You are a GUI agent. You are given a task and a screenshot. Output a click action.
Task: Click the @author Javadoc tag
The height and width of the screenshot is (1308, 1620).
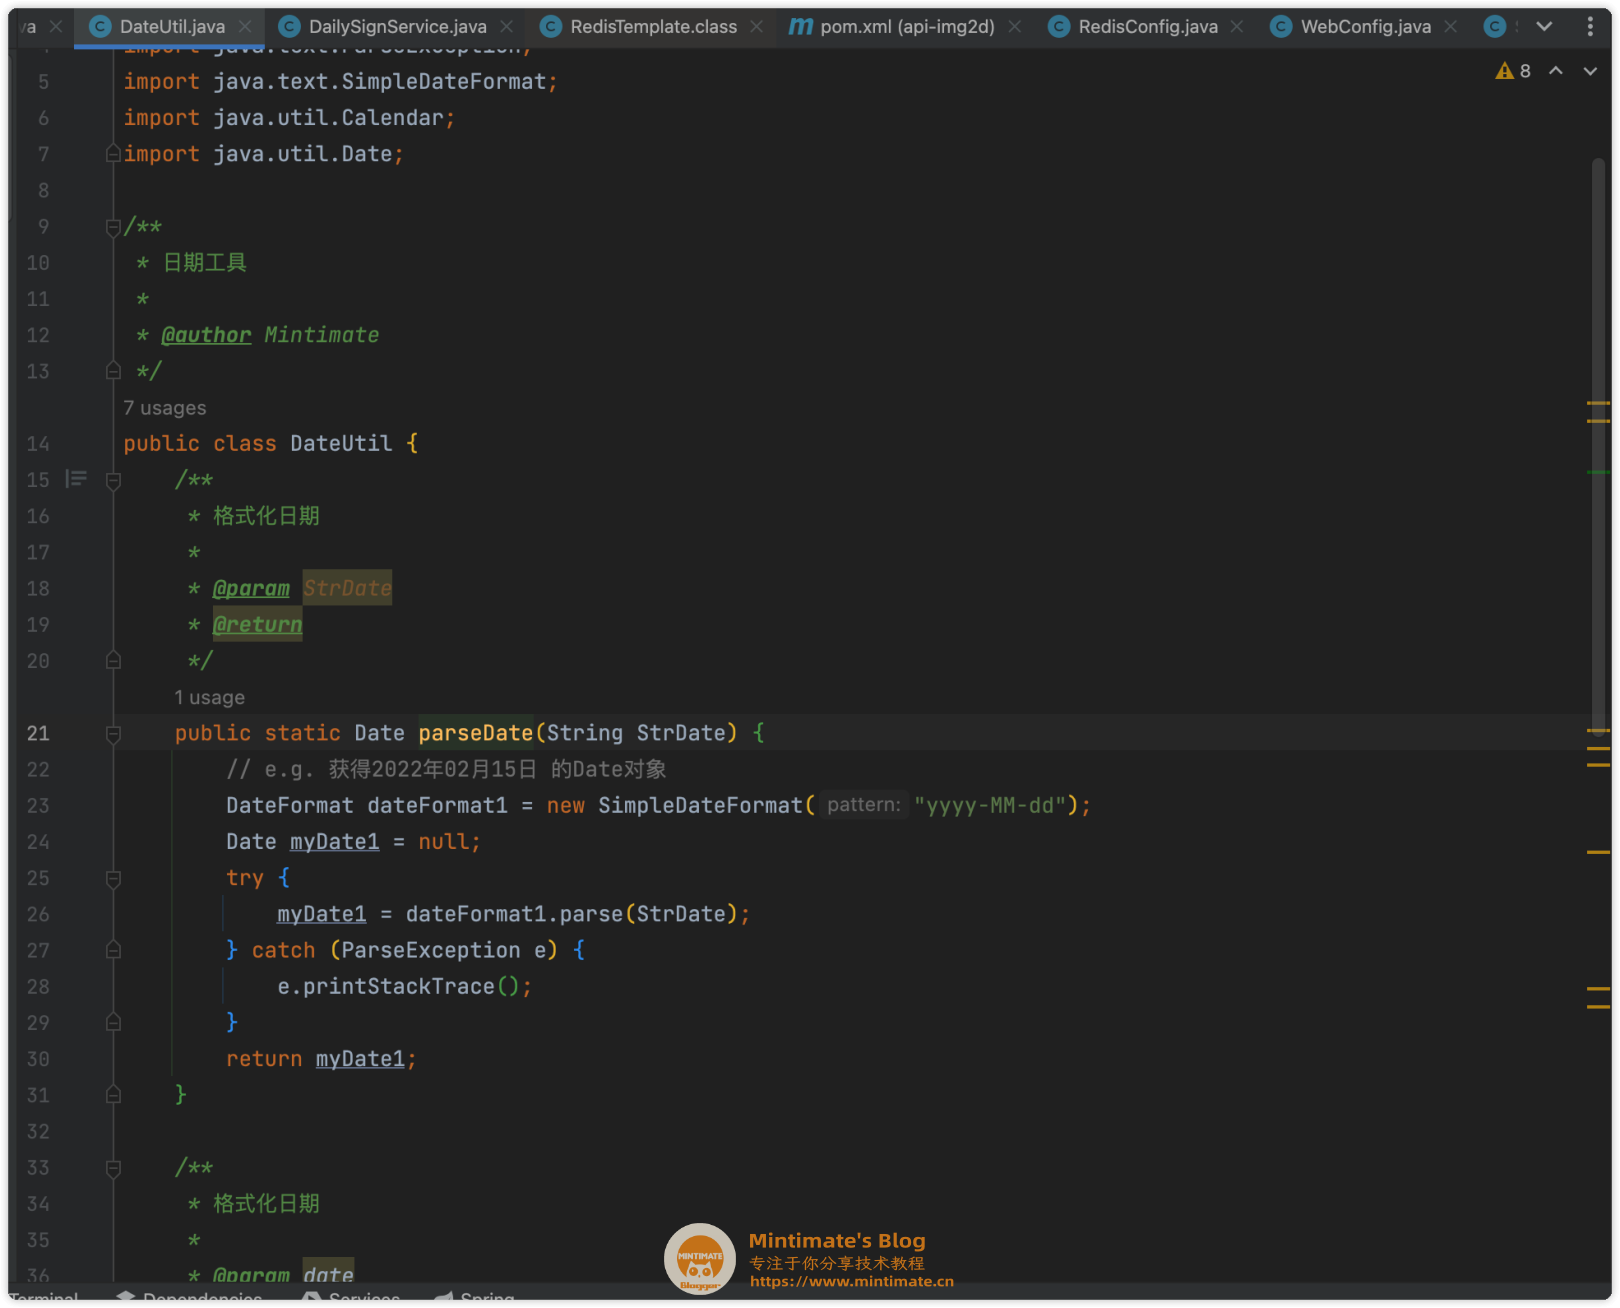[x=206, y=335]
